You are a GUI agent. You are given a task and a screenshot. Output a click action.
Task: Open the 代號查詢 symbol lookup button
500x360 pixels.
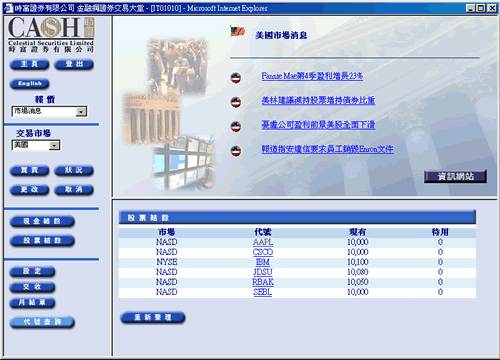click(x=42, y=322)
